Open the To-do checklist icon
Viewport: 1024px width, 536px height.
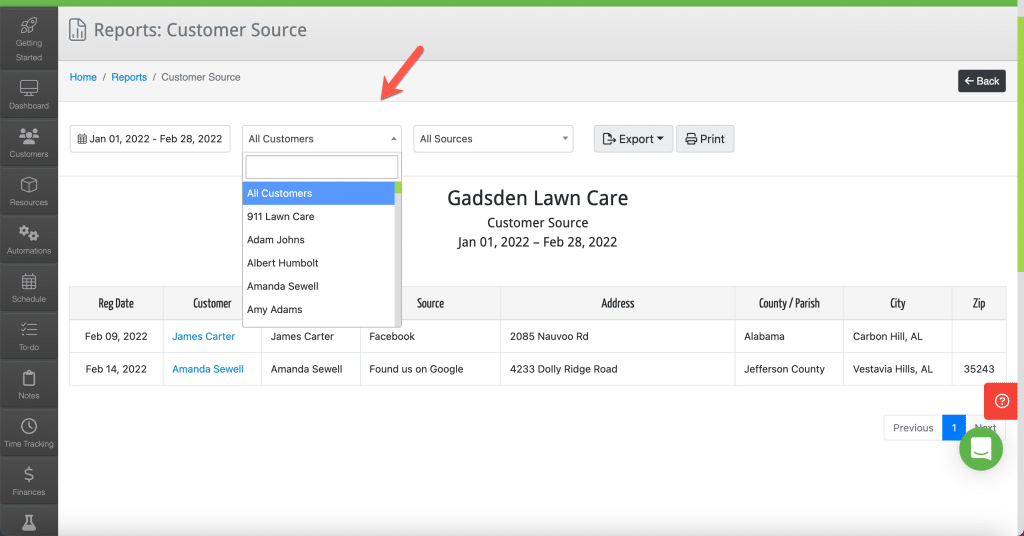[x=29, y=330]
